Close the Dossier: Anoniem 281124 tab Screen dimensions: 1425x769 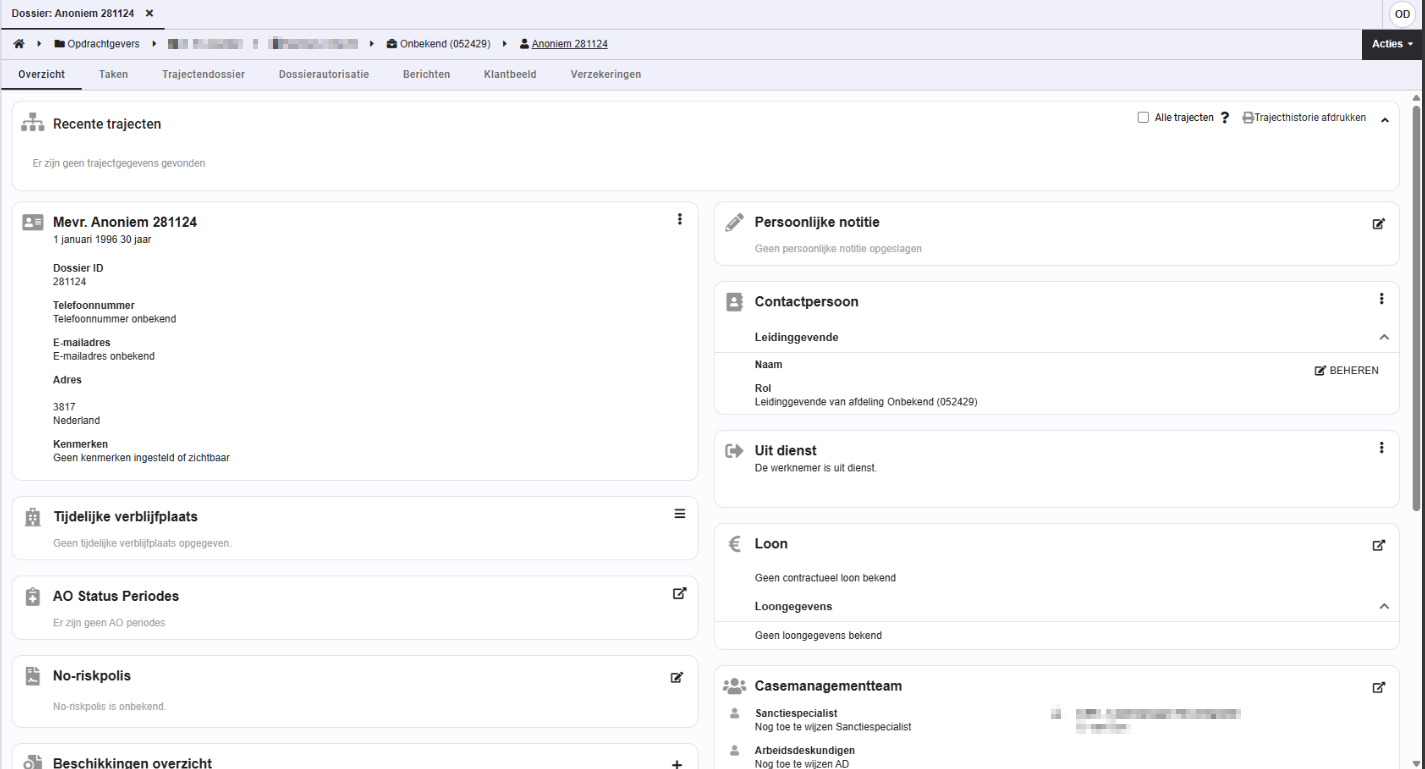[149, 13]
